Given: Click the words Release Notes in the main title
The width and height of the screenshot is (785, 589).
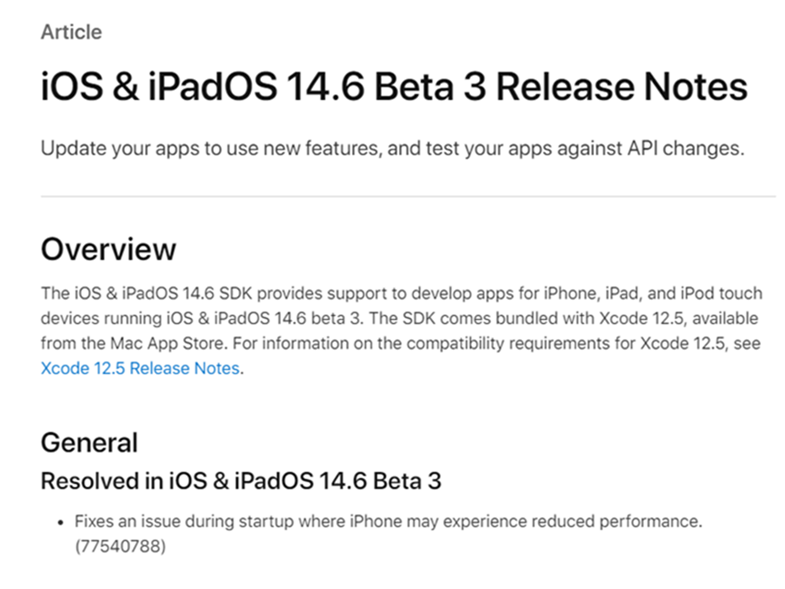Looking at the screenshot, I should point(622,86).
